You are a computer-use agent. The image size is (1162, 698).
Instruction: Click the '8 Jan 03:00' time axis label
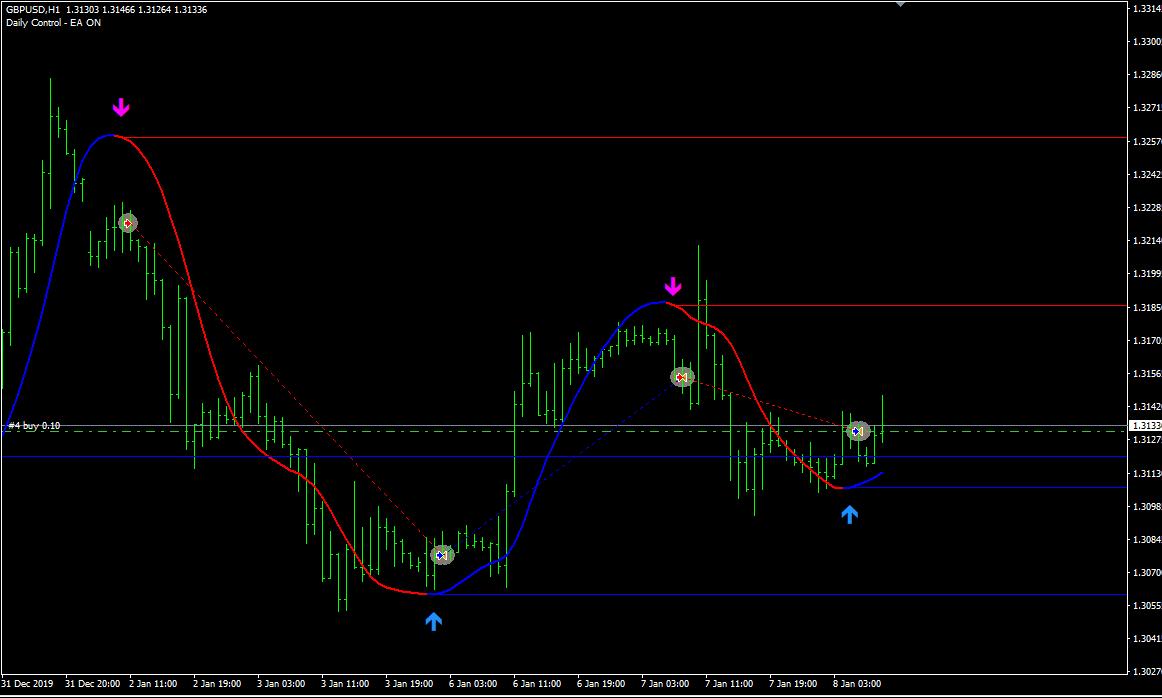click(x=857, y=684)
